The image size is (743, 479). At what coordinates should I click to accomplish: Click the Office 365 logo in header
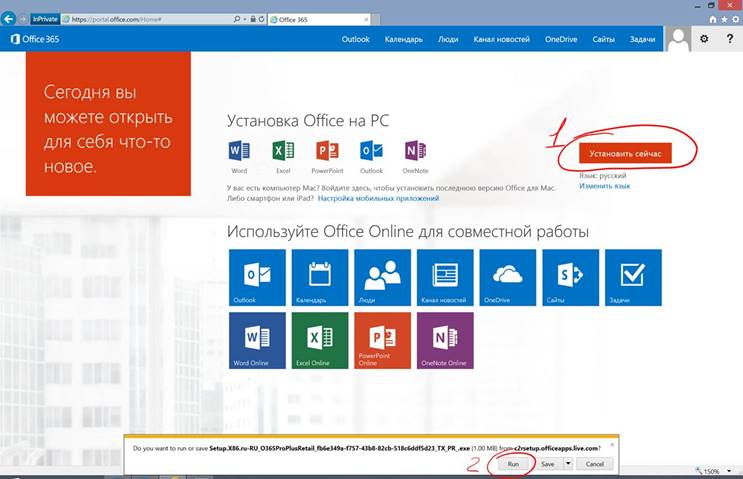(35, 39)
